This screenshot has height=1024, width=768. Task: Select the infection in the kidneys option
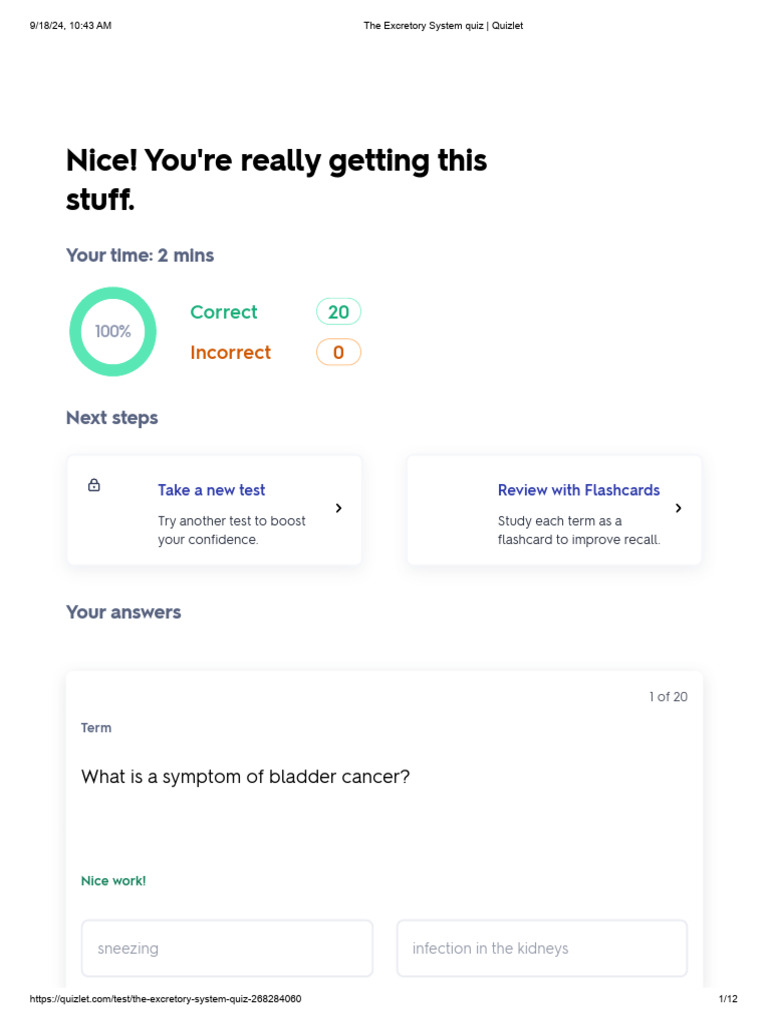[542, 948]
